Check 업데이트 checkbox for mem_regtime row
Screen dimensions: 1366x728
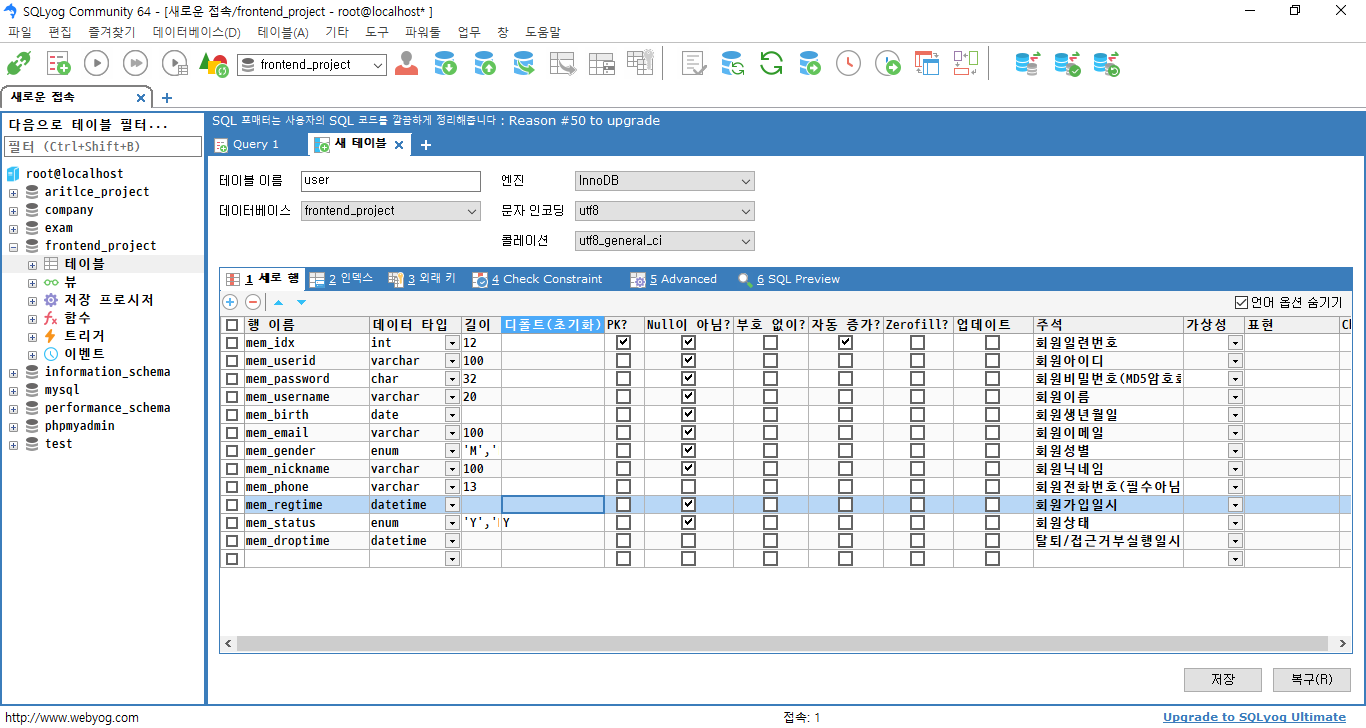click(x=992, y=504)
